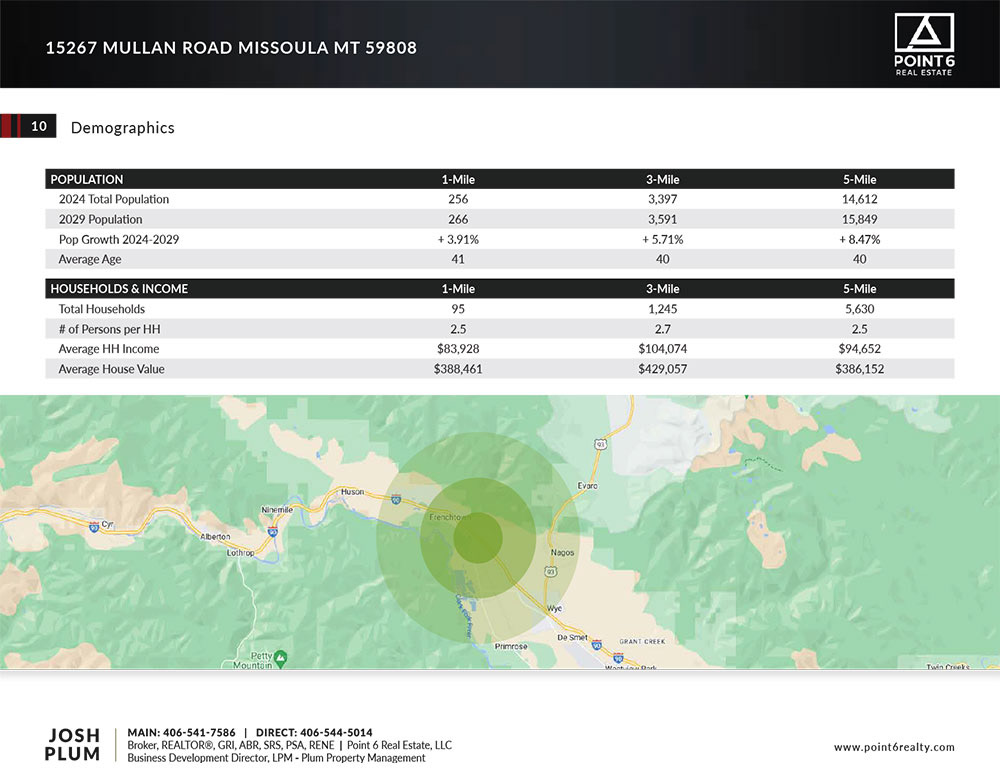
Task: Click the Frenchtown label on the map
Action: click(x=449, y=517)
